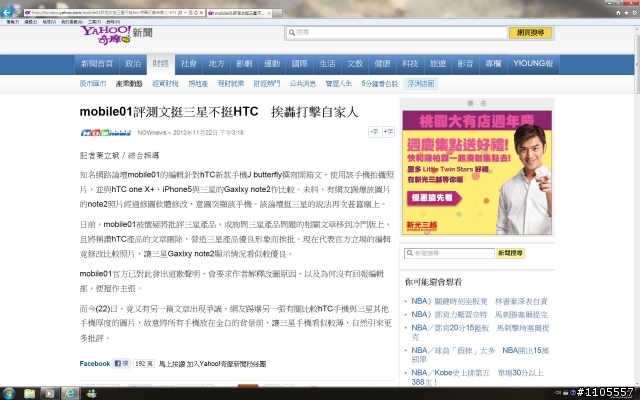Click the 優惠搶先看 button in the ad
640x400 pixels.
(x=433, y=198)
